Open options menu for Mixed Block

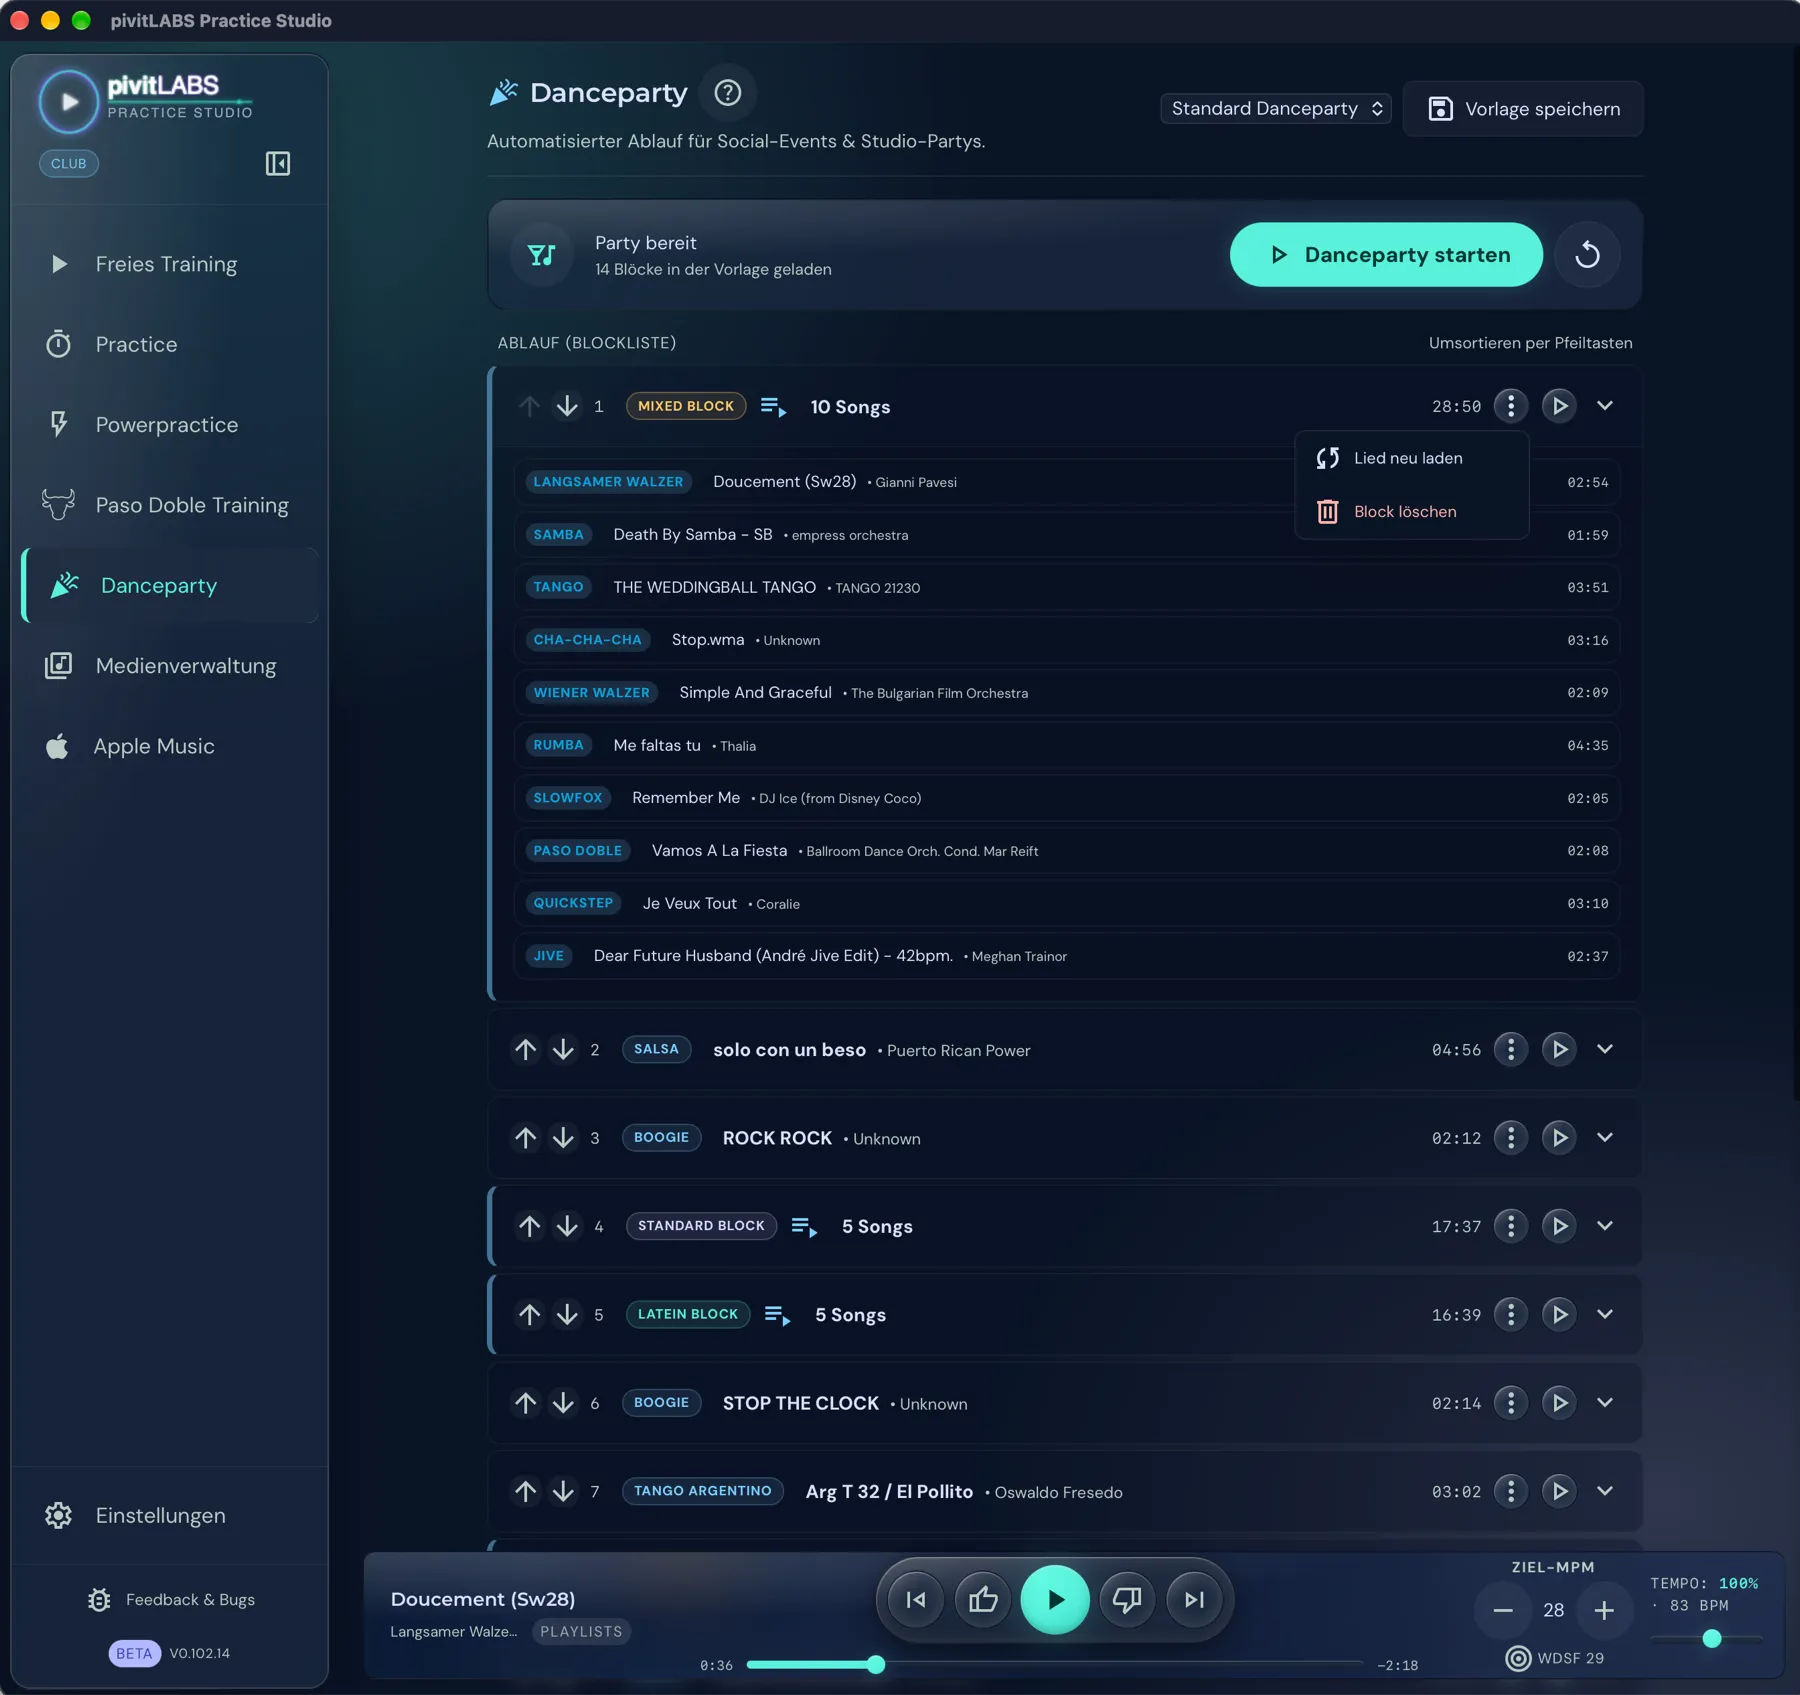coord(1510,406)
